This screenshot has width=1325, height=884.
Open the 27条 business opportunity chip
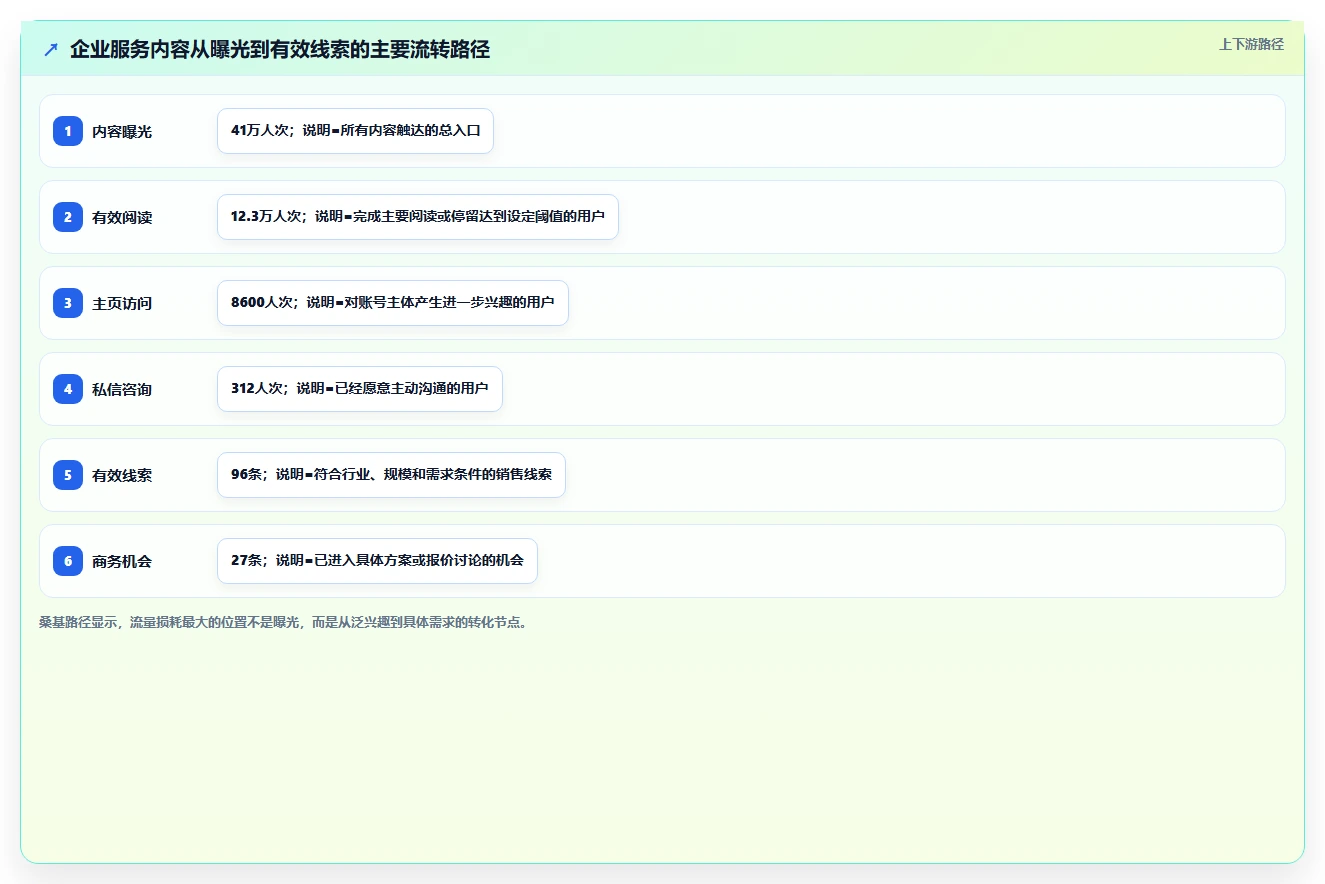(x=377, y=561)
